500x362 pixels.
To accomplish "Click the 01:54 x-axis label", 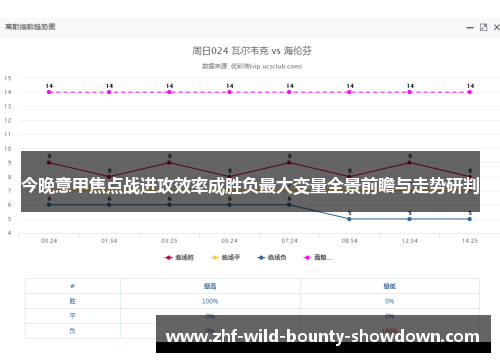I will [x=109, y=241].
